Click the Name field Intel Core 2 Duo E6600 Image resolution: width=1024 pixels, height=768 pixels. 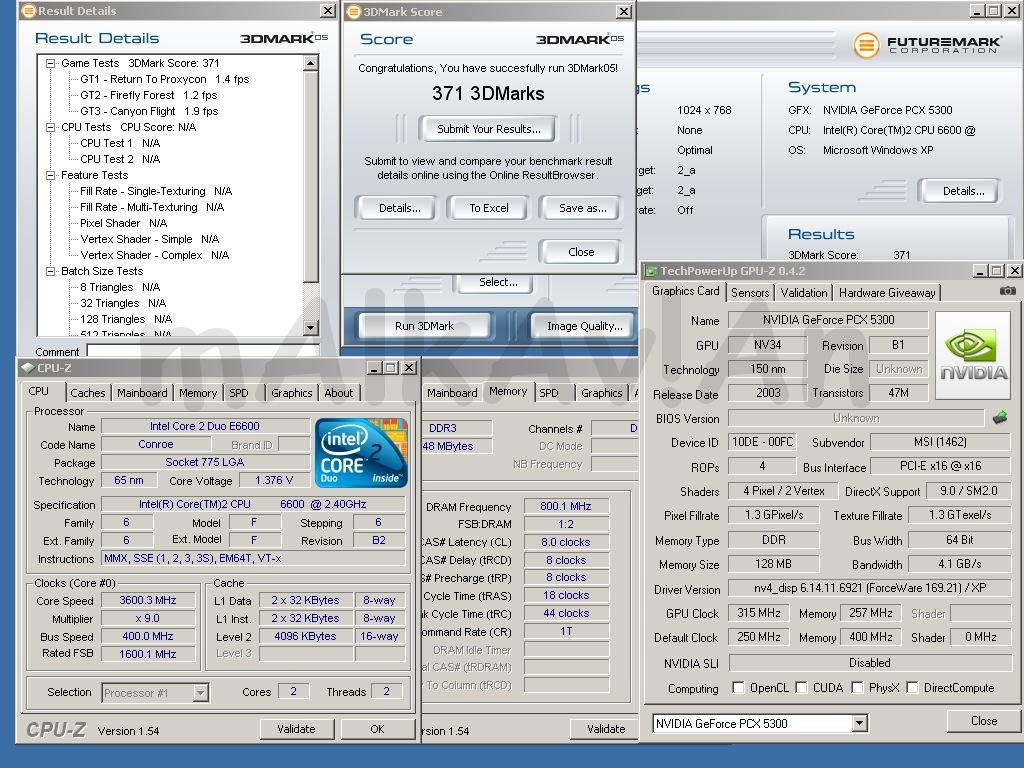(x=205, y=426)
